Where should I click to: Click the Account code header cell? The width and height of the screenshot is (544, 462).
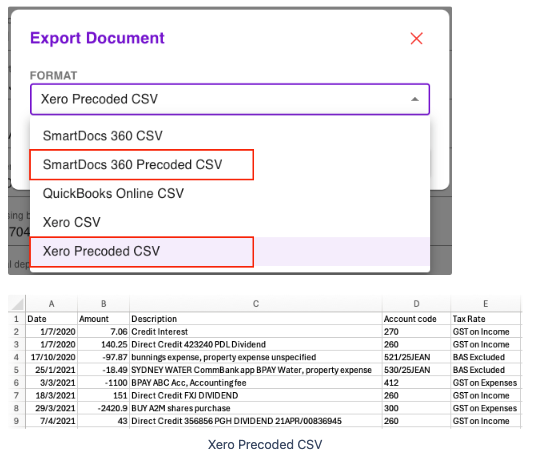[416, 319]
